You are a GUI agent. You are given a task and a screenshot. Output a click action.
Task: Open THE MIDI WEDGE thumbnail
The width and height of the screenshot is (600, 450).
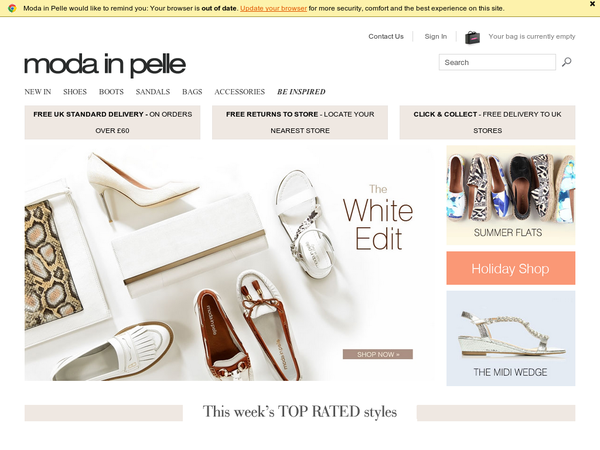tap(510, 338)
